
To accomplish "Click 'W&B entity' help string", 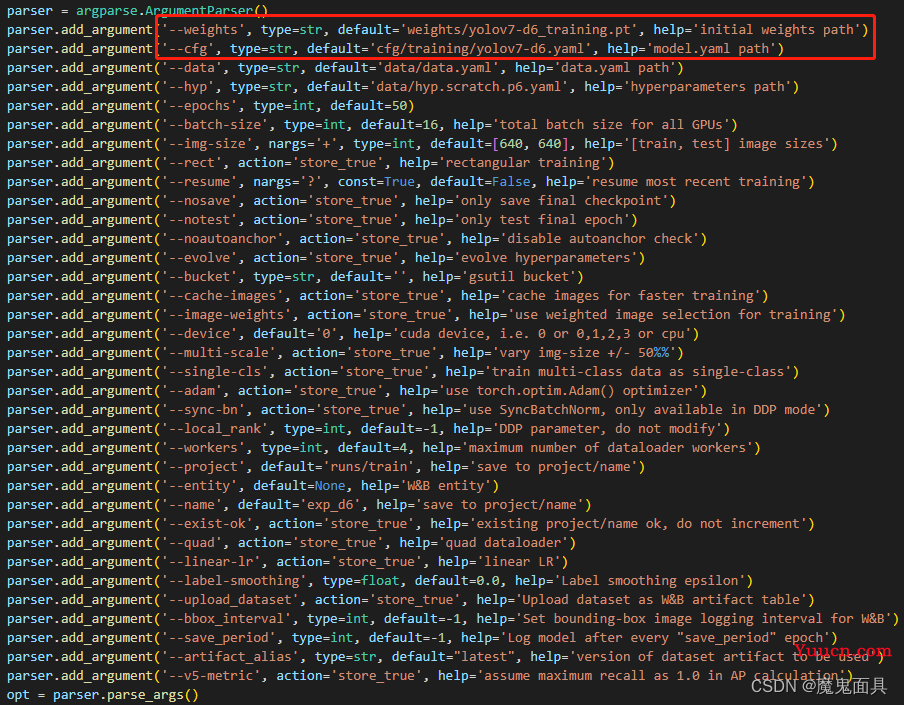I will click(x=446, y=487).
